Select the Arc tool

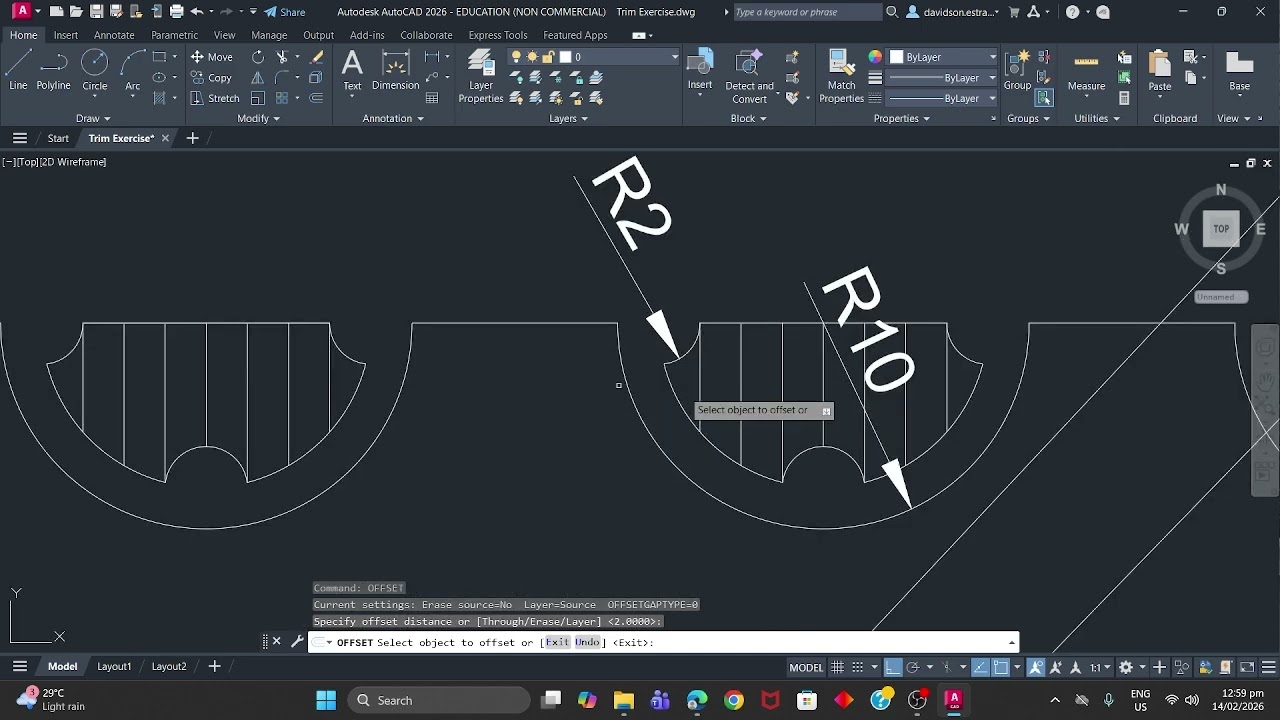pyautogui.click(x=132, y=70)
